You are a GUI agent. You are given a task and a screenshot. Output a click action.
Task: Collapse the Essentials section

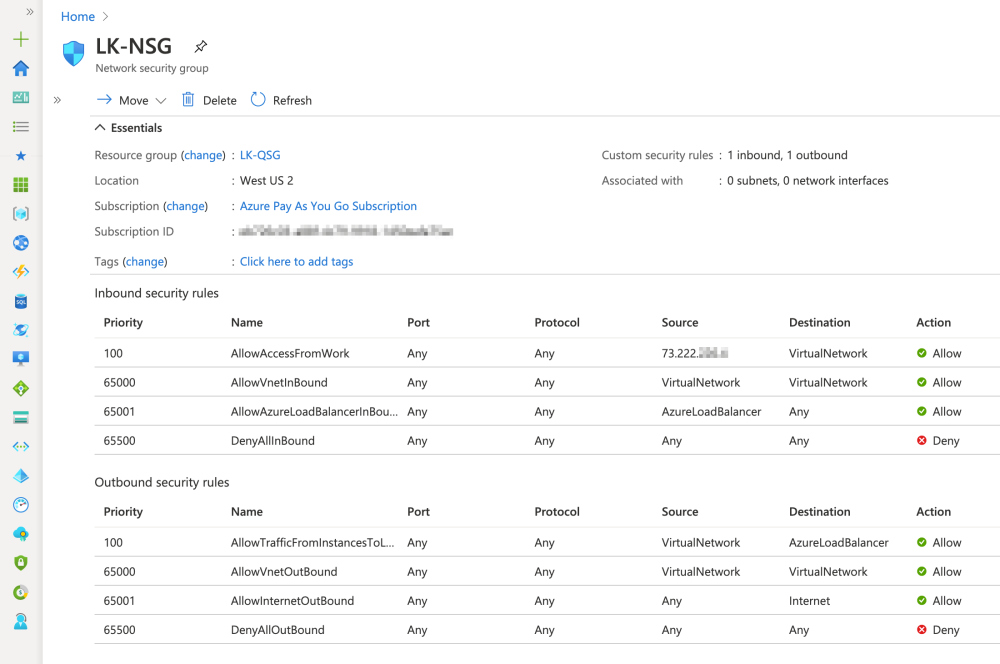tap(100, 128)
